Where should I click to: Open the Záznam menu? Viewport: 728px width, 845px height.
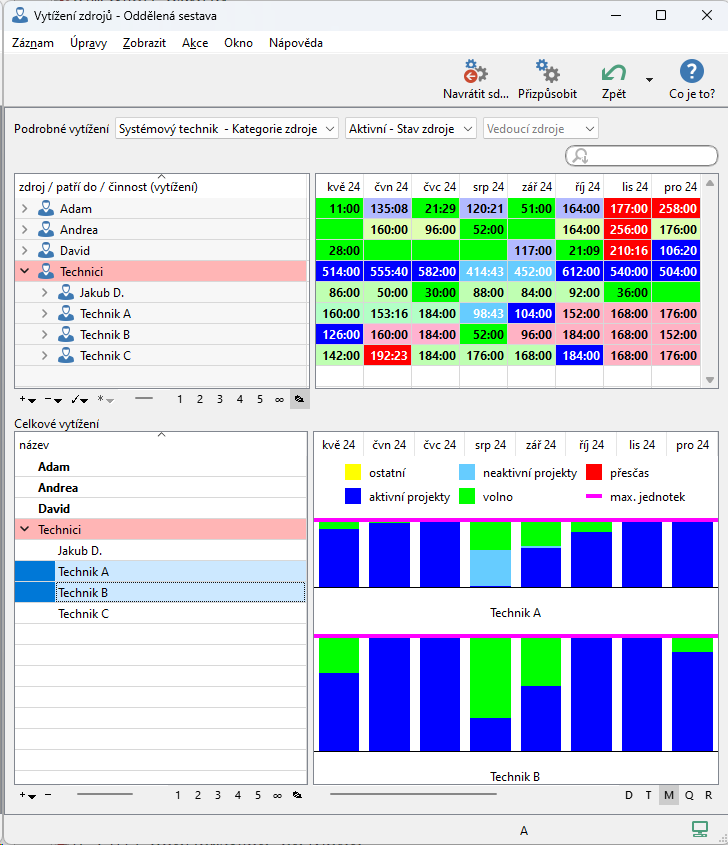pos(33,43)
